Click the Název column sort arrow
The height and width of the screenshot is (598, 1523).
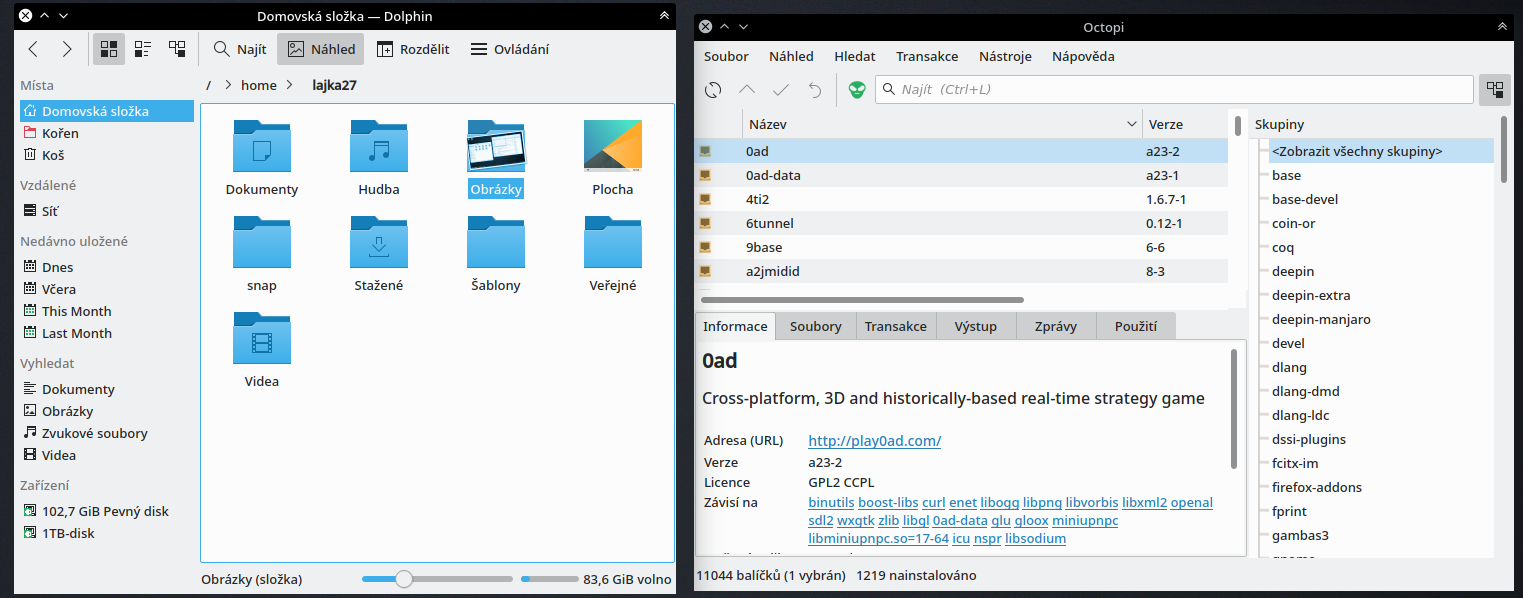click(1132, 125)
